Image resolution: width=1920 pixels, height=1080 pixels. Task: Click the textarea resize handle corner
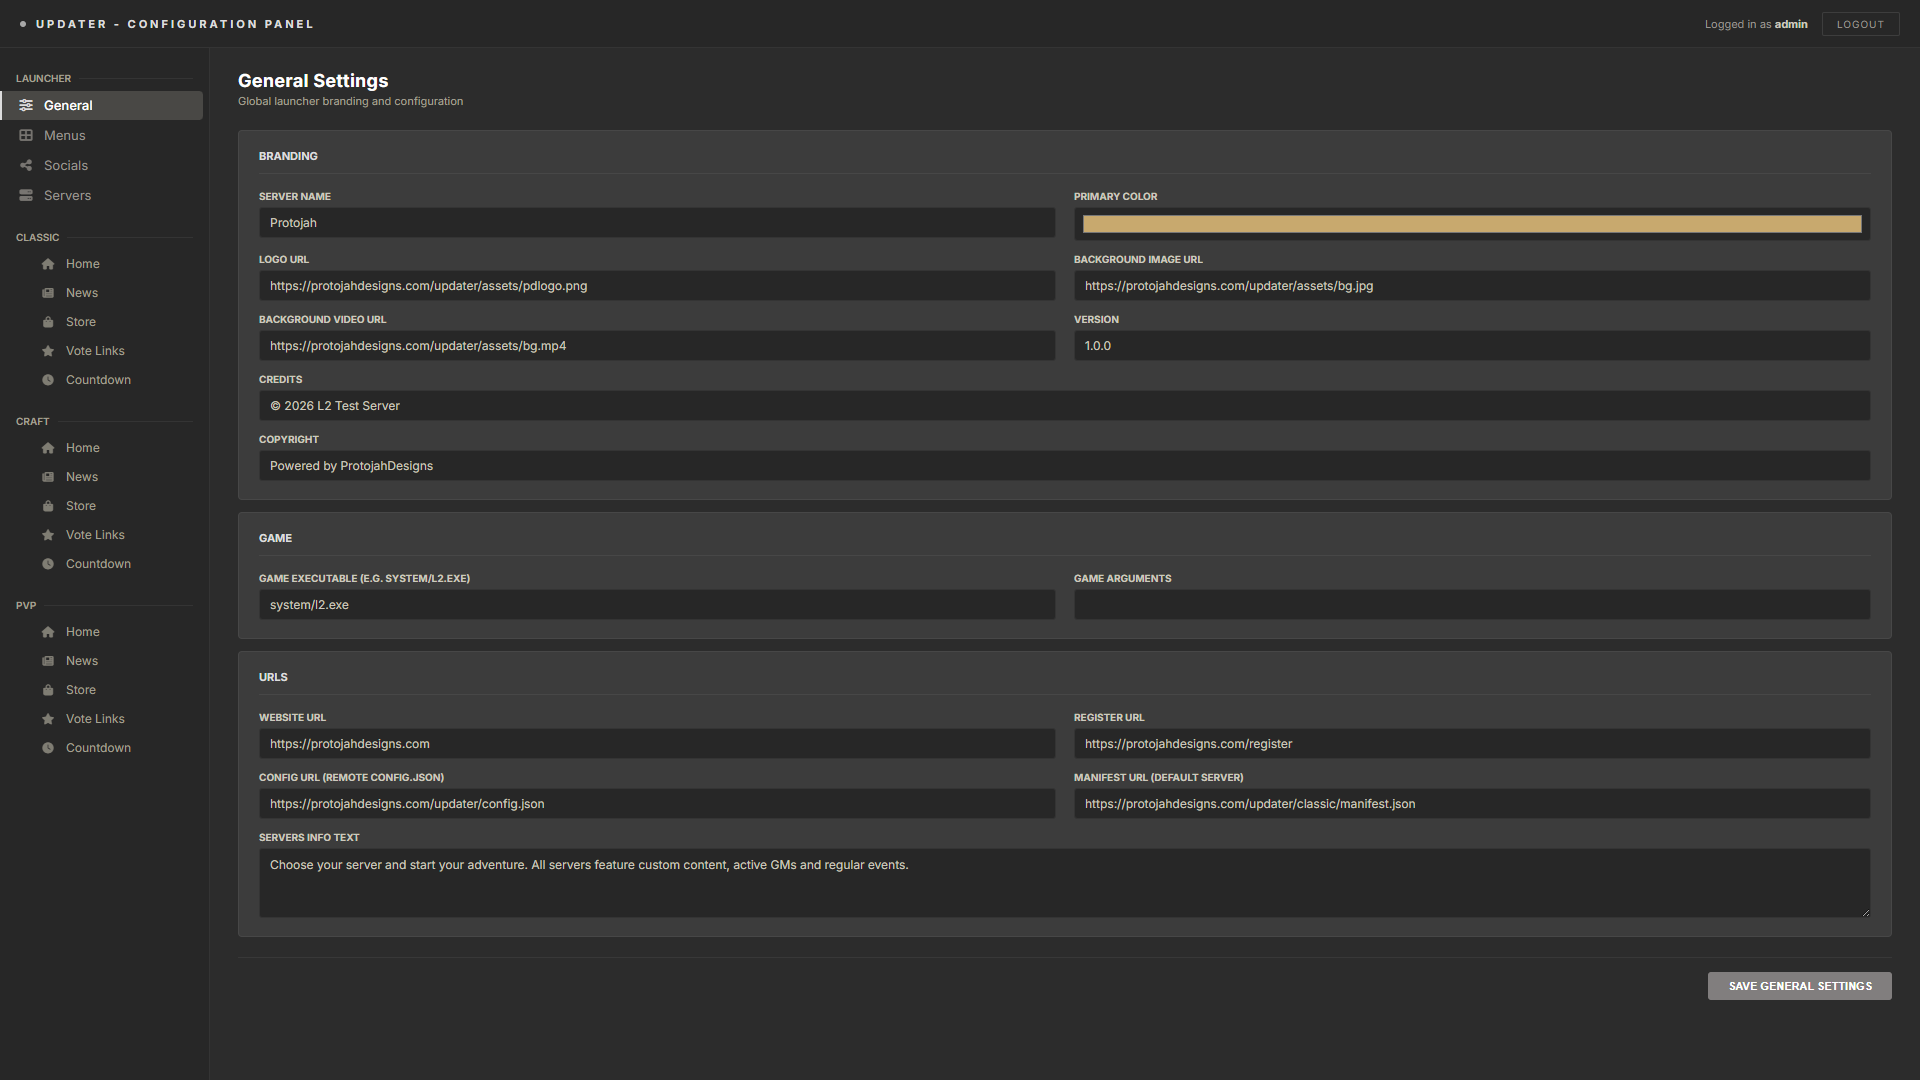1865,912
